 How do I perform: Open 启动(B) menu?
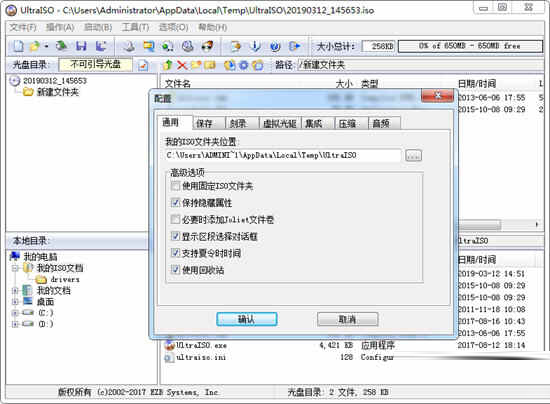(98, 27)
